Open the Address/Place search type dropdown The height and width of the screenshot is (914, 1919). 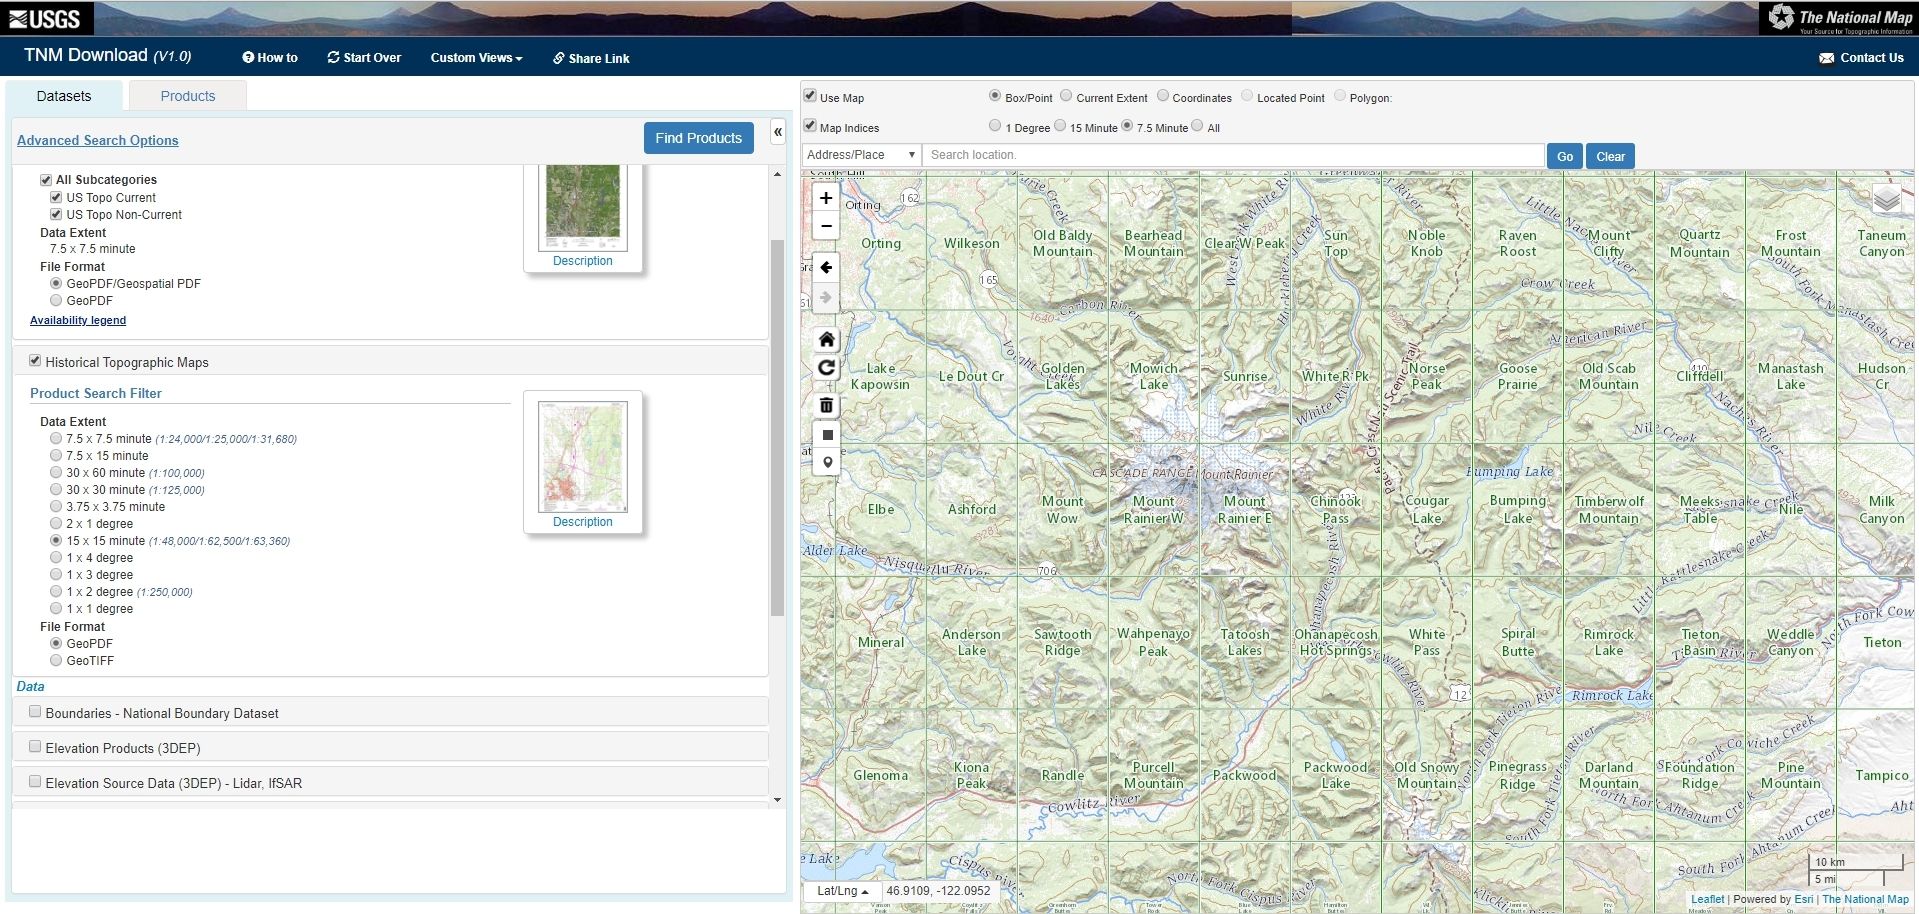coord(861,155)
